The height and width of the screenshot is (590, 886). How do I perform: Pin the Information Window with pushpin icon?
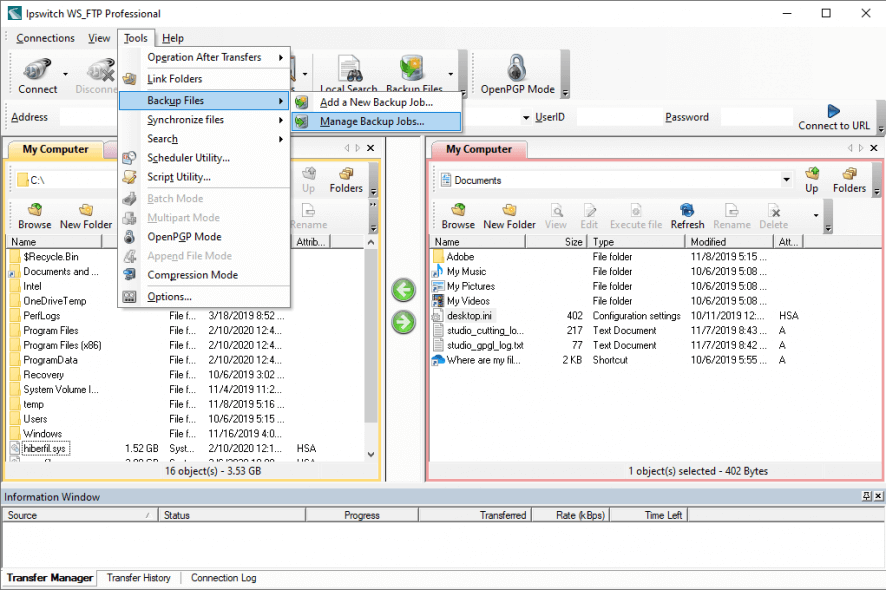click(867, 496)
